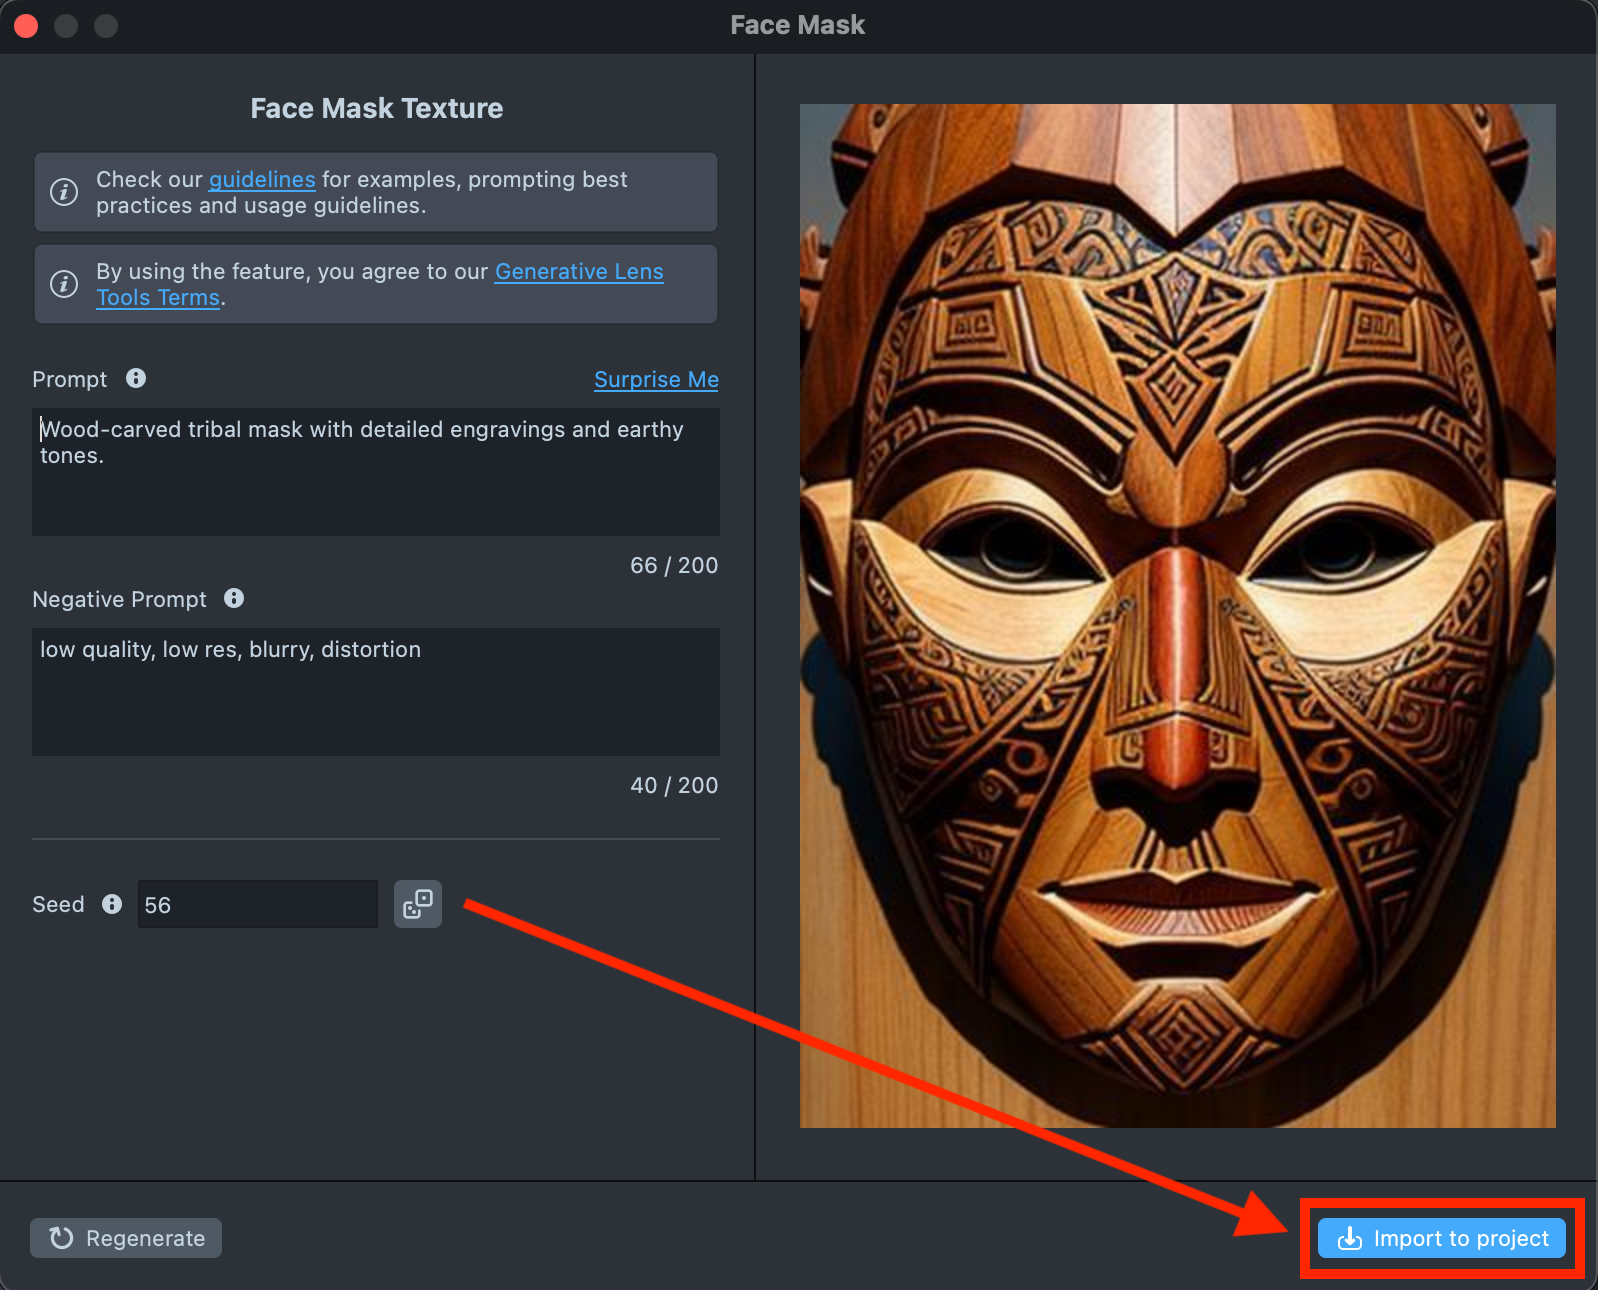1598x1290 pixels.
Task: Click Import to project button
Action: (1442, 1238)
